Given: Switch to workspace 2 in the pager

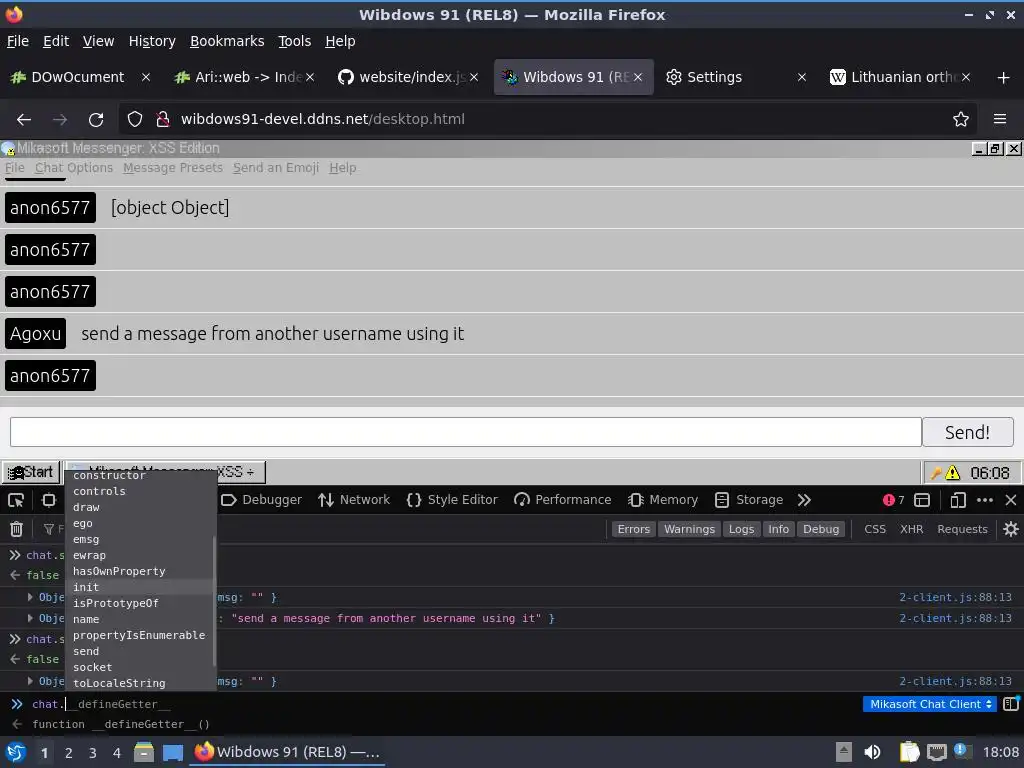Looking at the screenshot, I should (69, 752).
